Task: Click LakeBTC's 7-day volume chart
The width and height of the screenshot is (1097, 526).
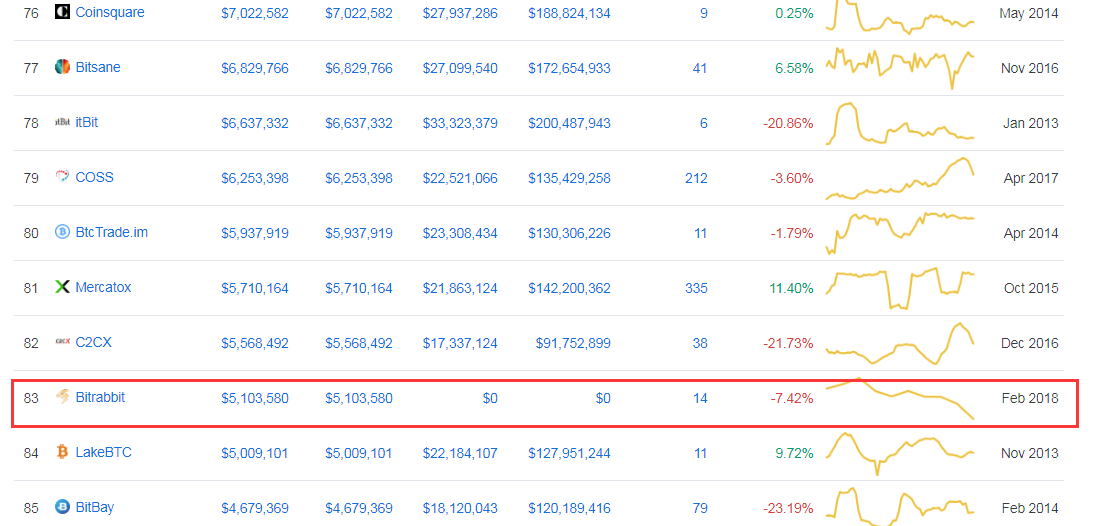Action: pyautogui.click(x=900, y=453)
